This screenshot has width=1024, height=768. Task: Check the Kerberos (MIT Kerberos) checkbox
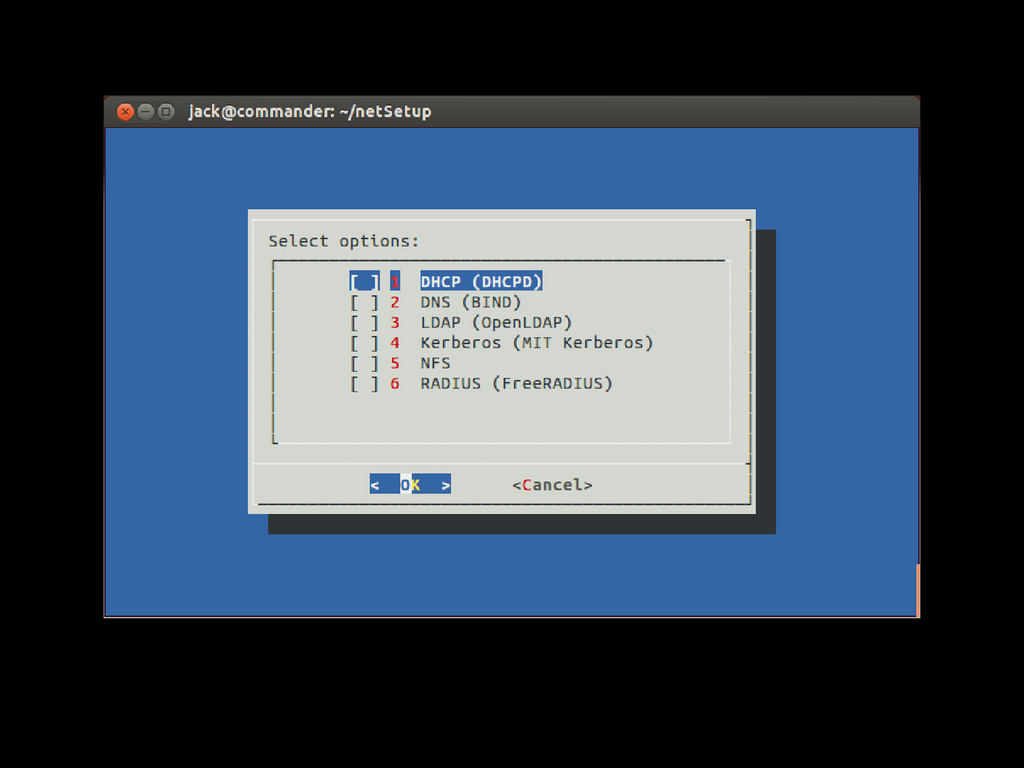click(x=364, y=343)
